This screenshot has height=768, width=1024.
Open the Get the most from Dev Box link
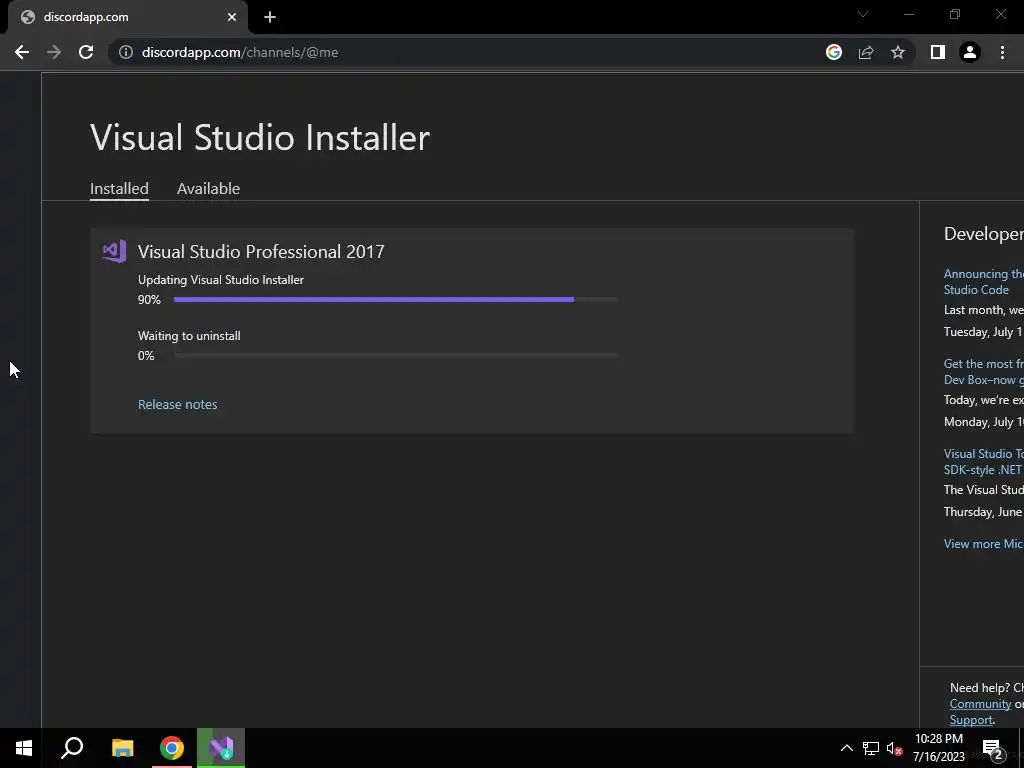[984, 372]
